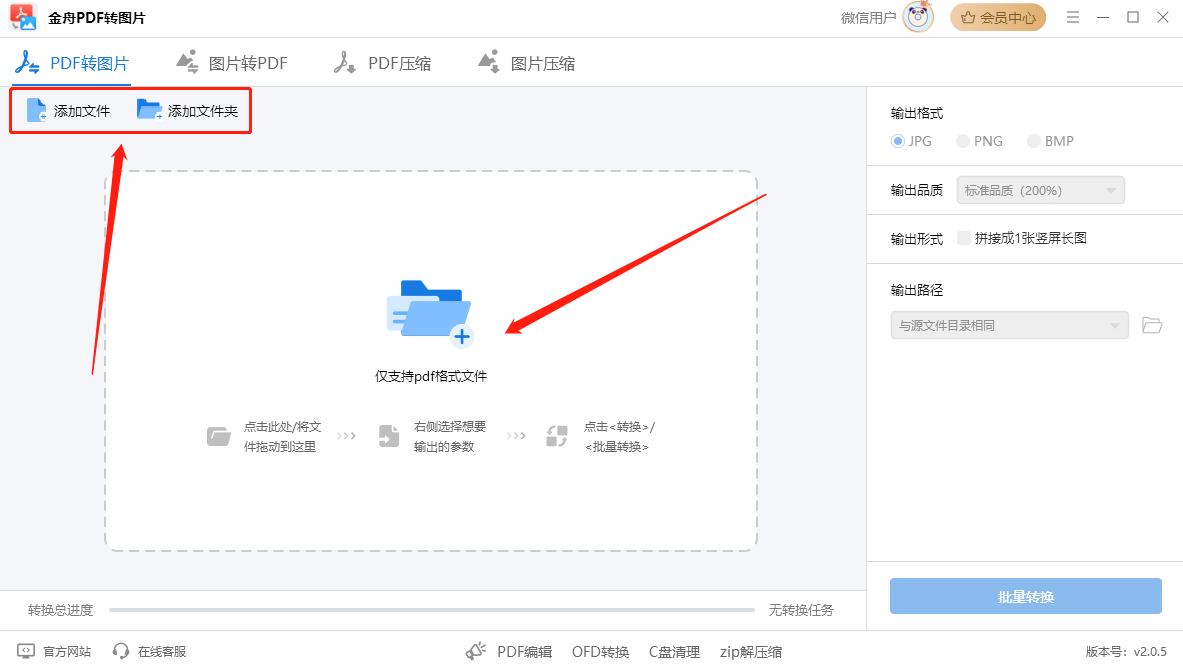The image size is (1183, 665).
Task: Click the 官方网站 monitor icon
Action: pos(26,651)
